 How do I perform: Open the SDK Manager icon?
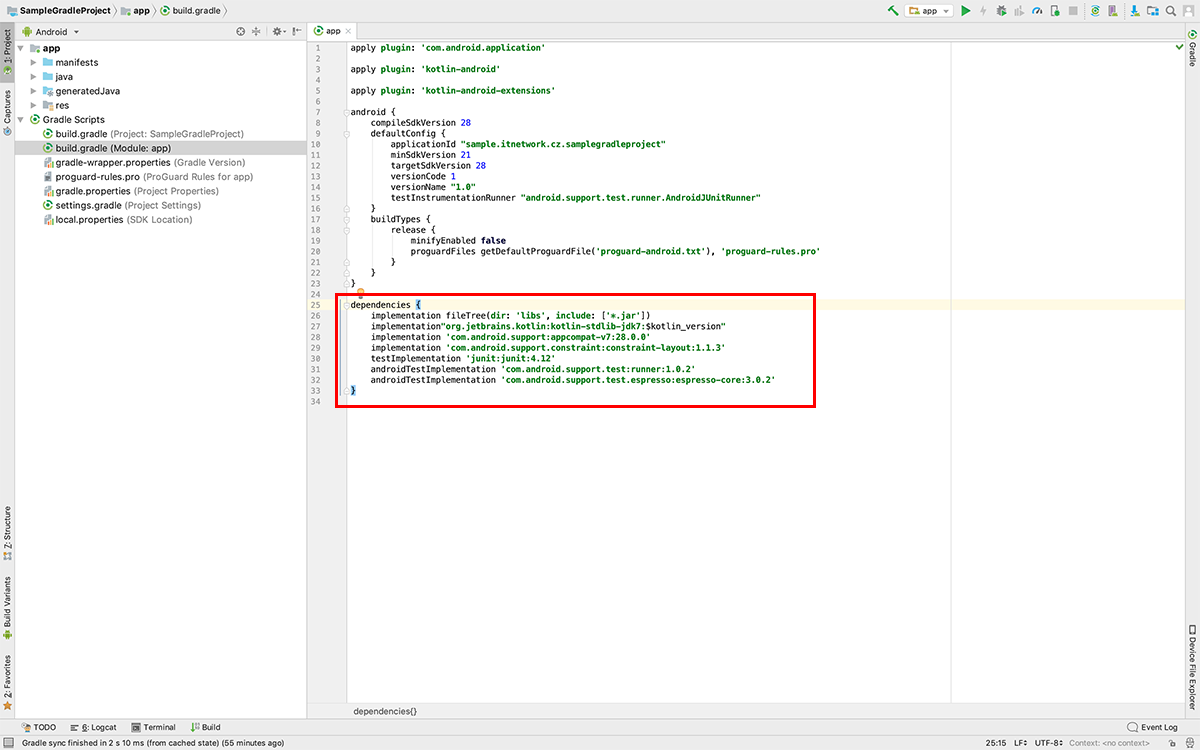point(1135,10)
